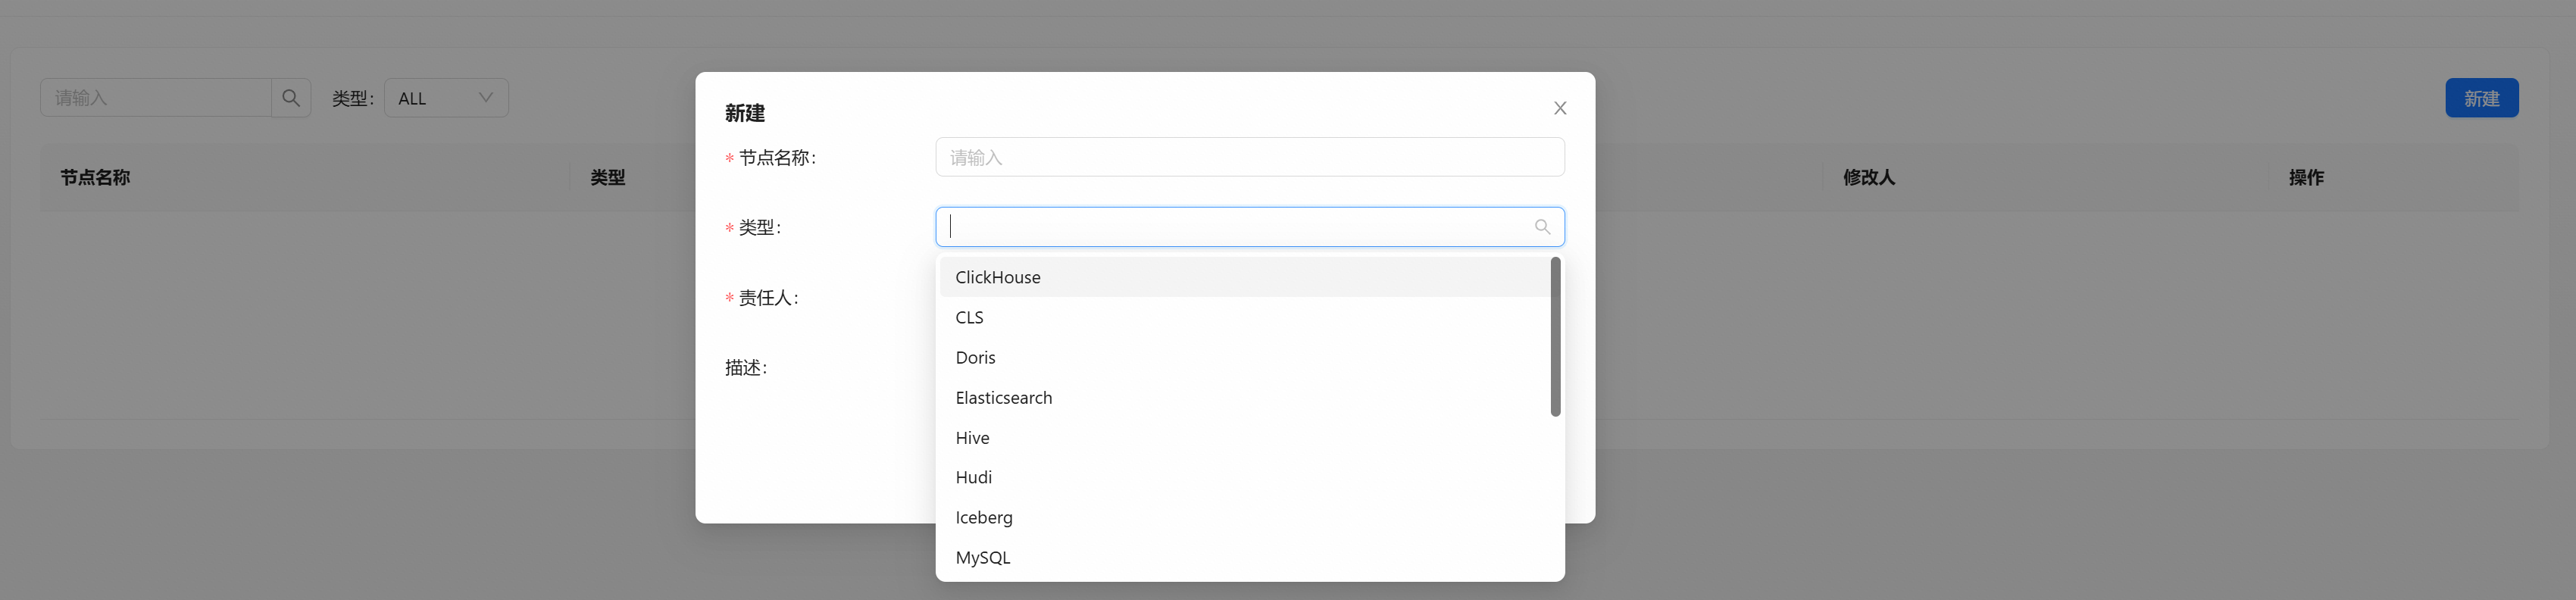
Task: Click the chevron arrow of ALL dropdown
Action: [486, 98]
